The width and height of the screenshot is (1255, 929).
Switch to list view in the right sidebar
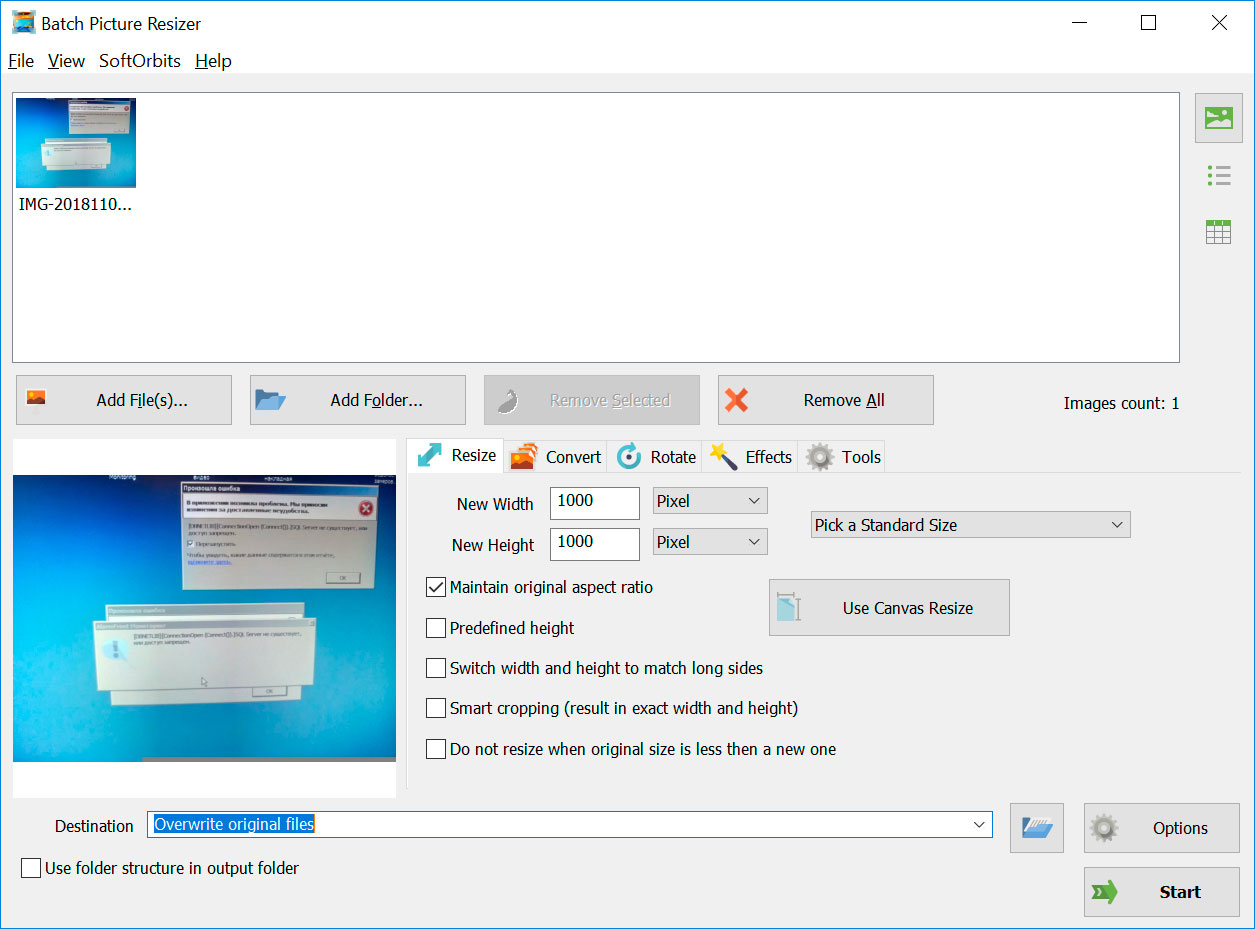[x=1218, y=175]
